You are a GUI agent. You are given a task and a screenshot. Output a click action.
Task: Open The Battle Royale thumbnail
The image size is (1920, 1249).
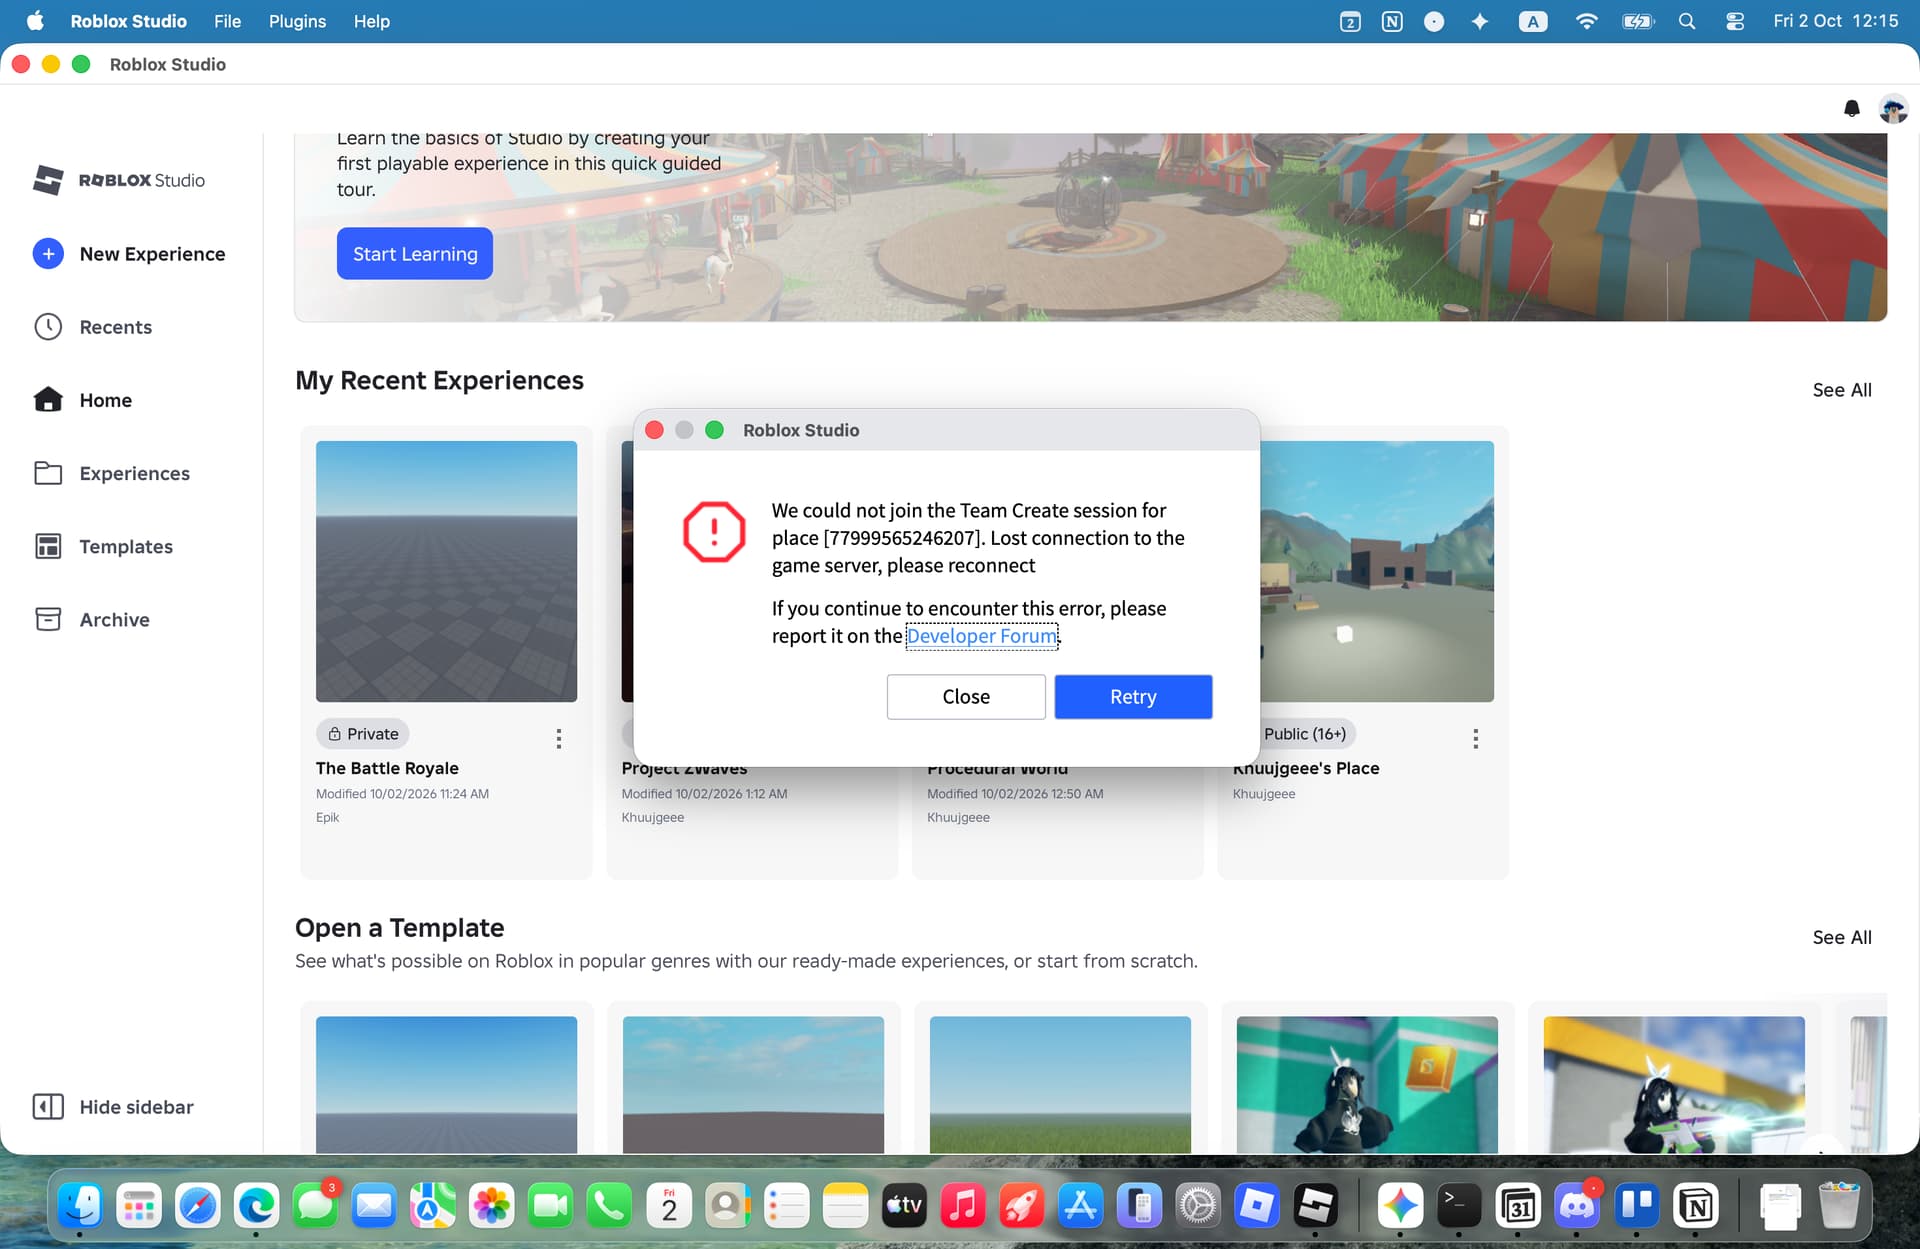pos(446,571)
